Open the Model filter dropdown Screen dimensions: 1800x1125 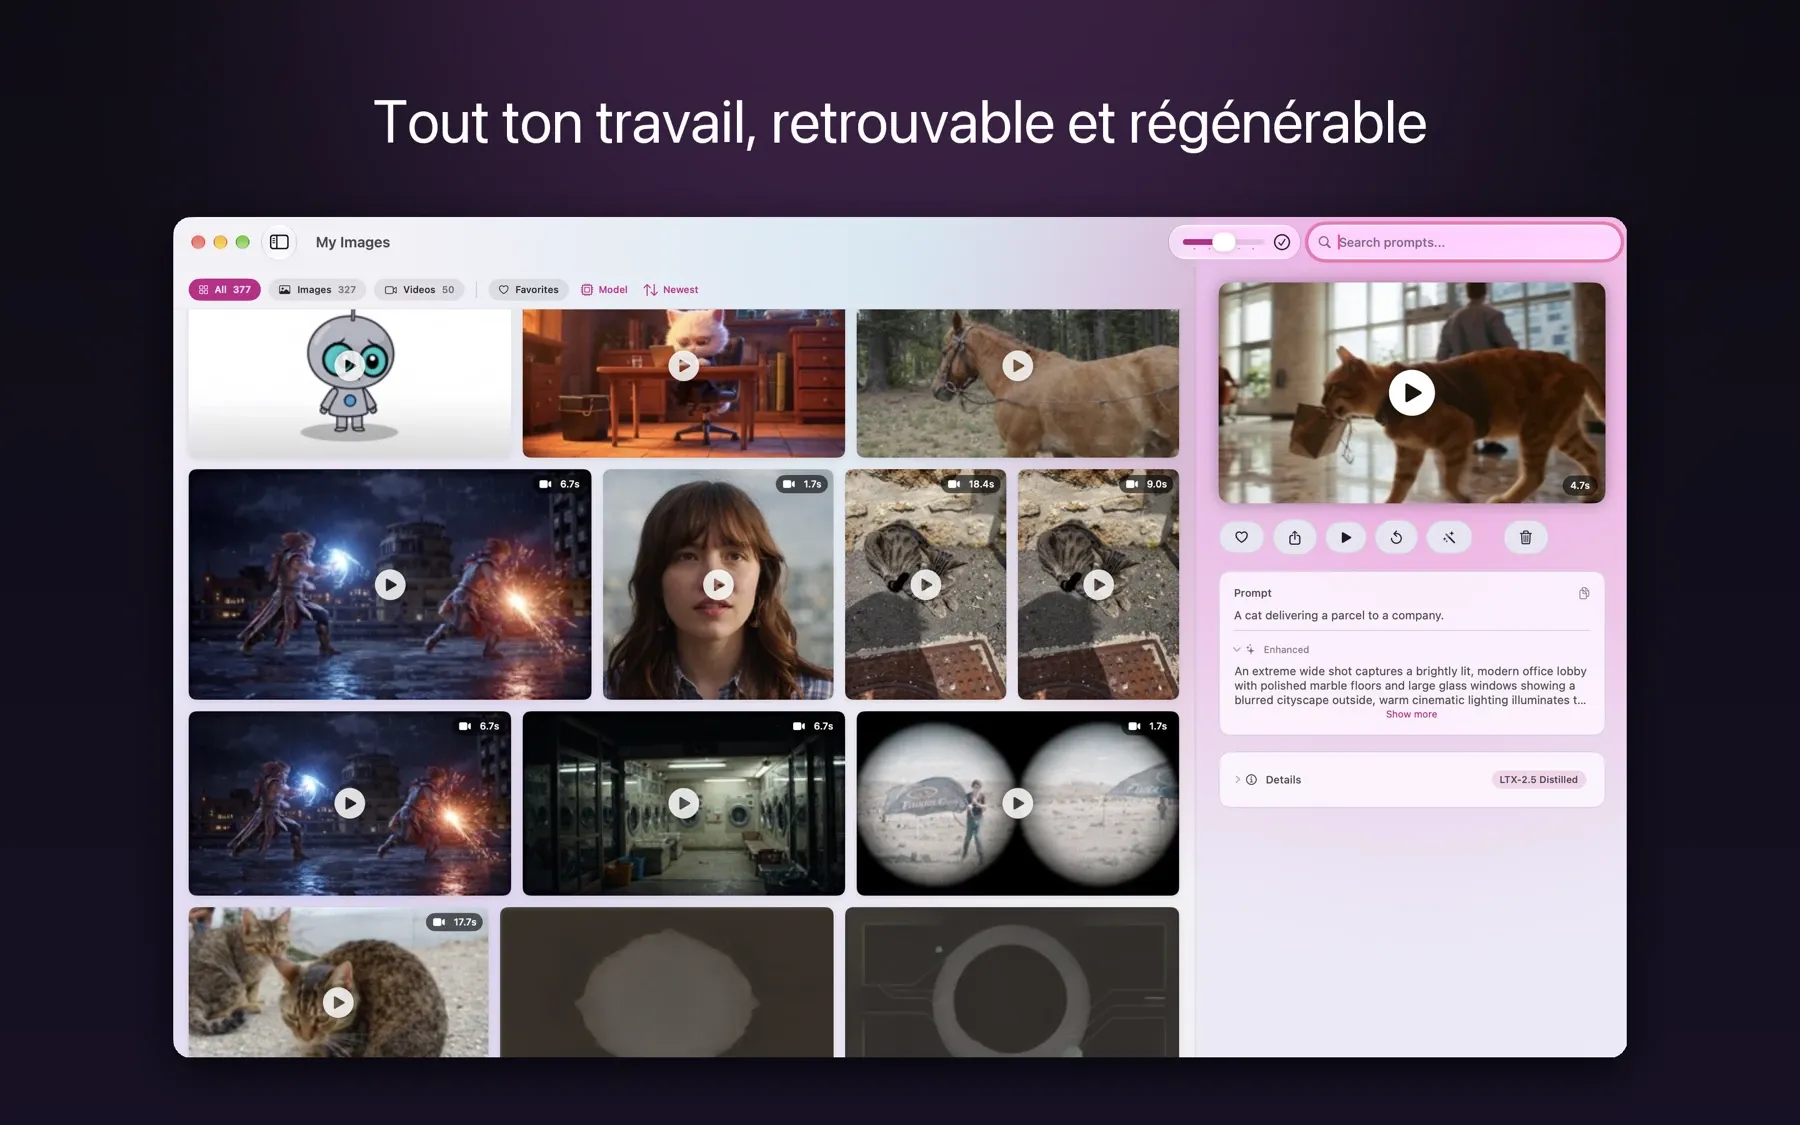click(604, 290)
